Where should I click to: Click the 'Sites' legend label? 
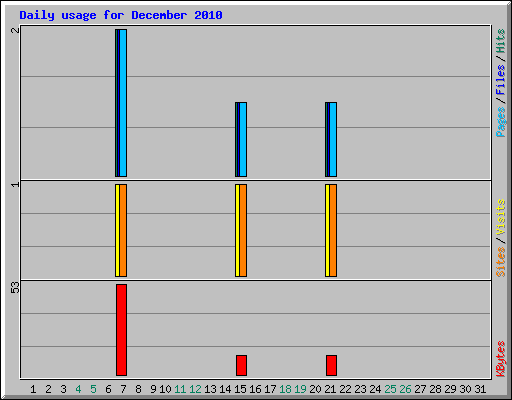tap(501, 262)
